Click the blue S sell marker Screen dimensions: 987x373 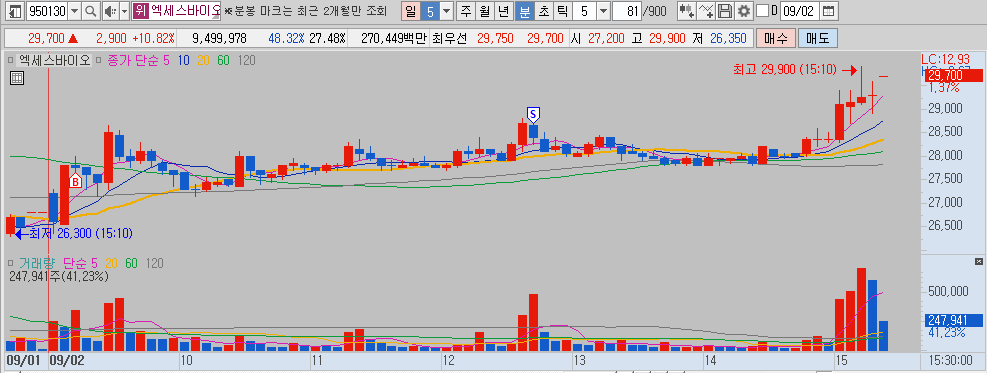(x=533, y=114)
